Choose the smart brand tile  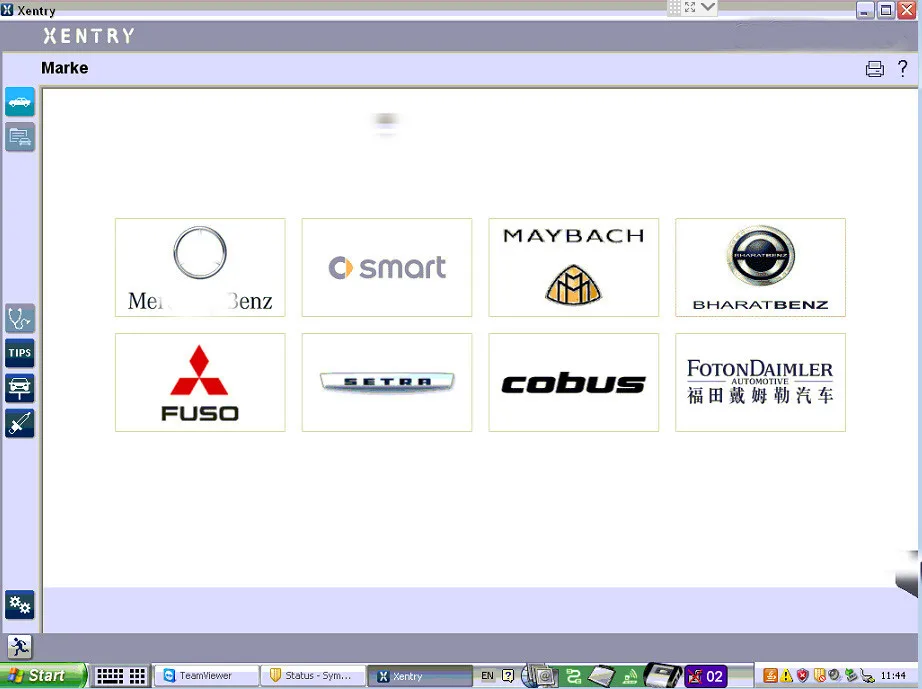[x=387, y=267]
